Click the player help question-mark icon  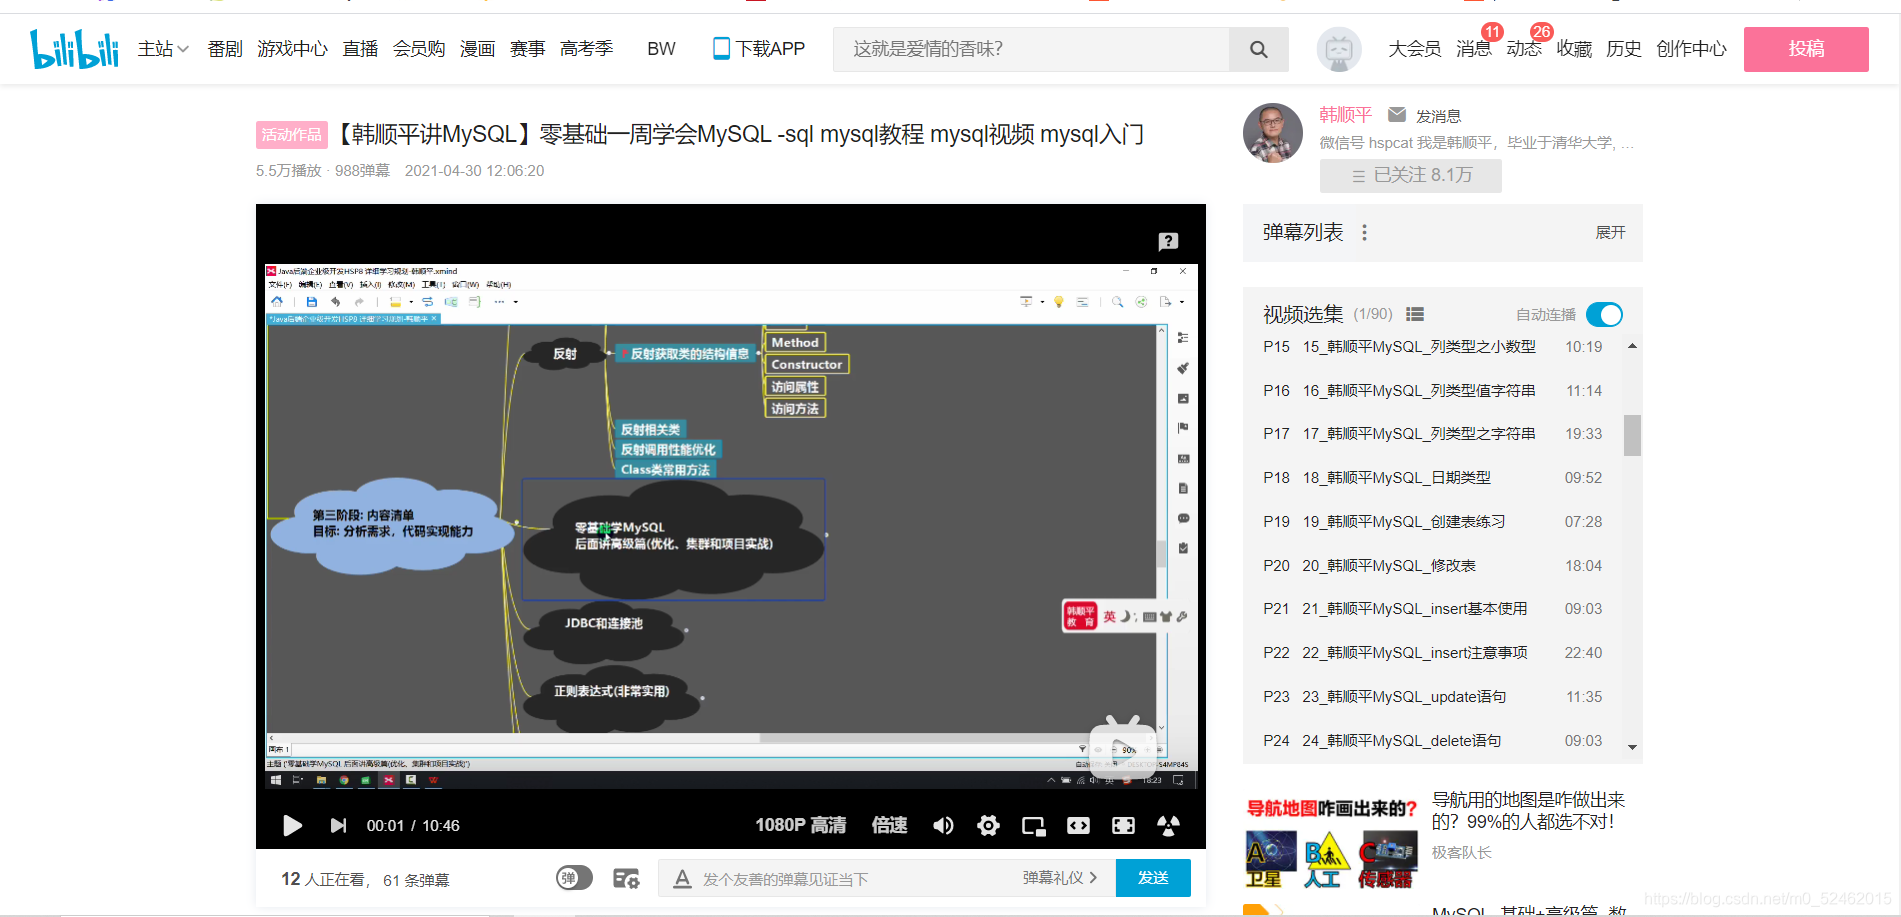(x=1168, y=241)
